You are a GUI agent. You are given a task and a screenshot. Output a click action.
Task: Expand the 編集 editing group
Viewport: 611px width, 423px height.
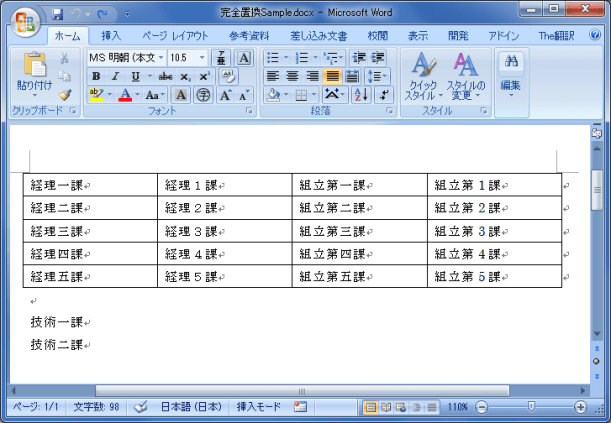pyautogui.click(x=510, y=80)
